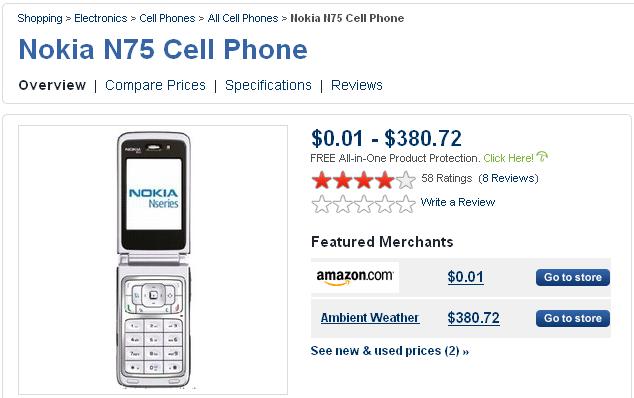This screenshot has height=398, width=634.
Task: Rate three stars in Write a Review
Action: pos(363,204)
